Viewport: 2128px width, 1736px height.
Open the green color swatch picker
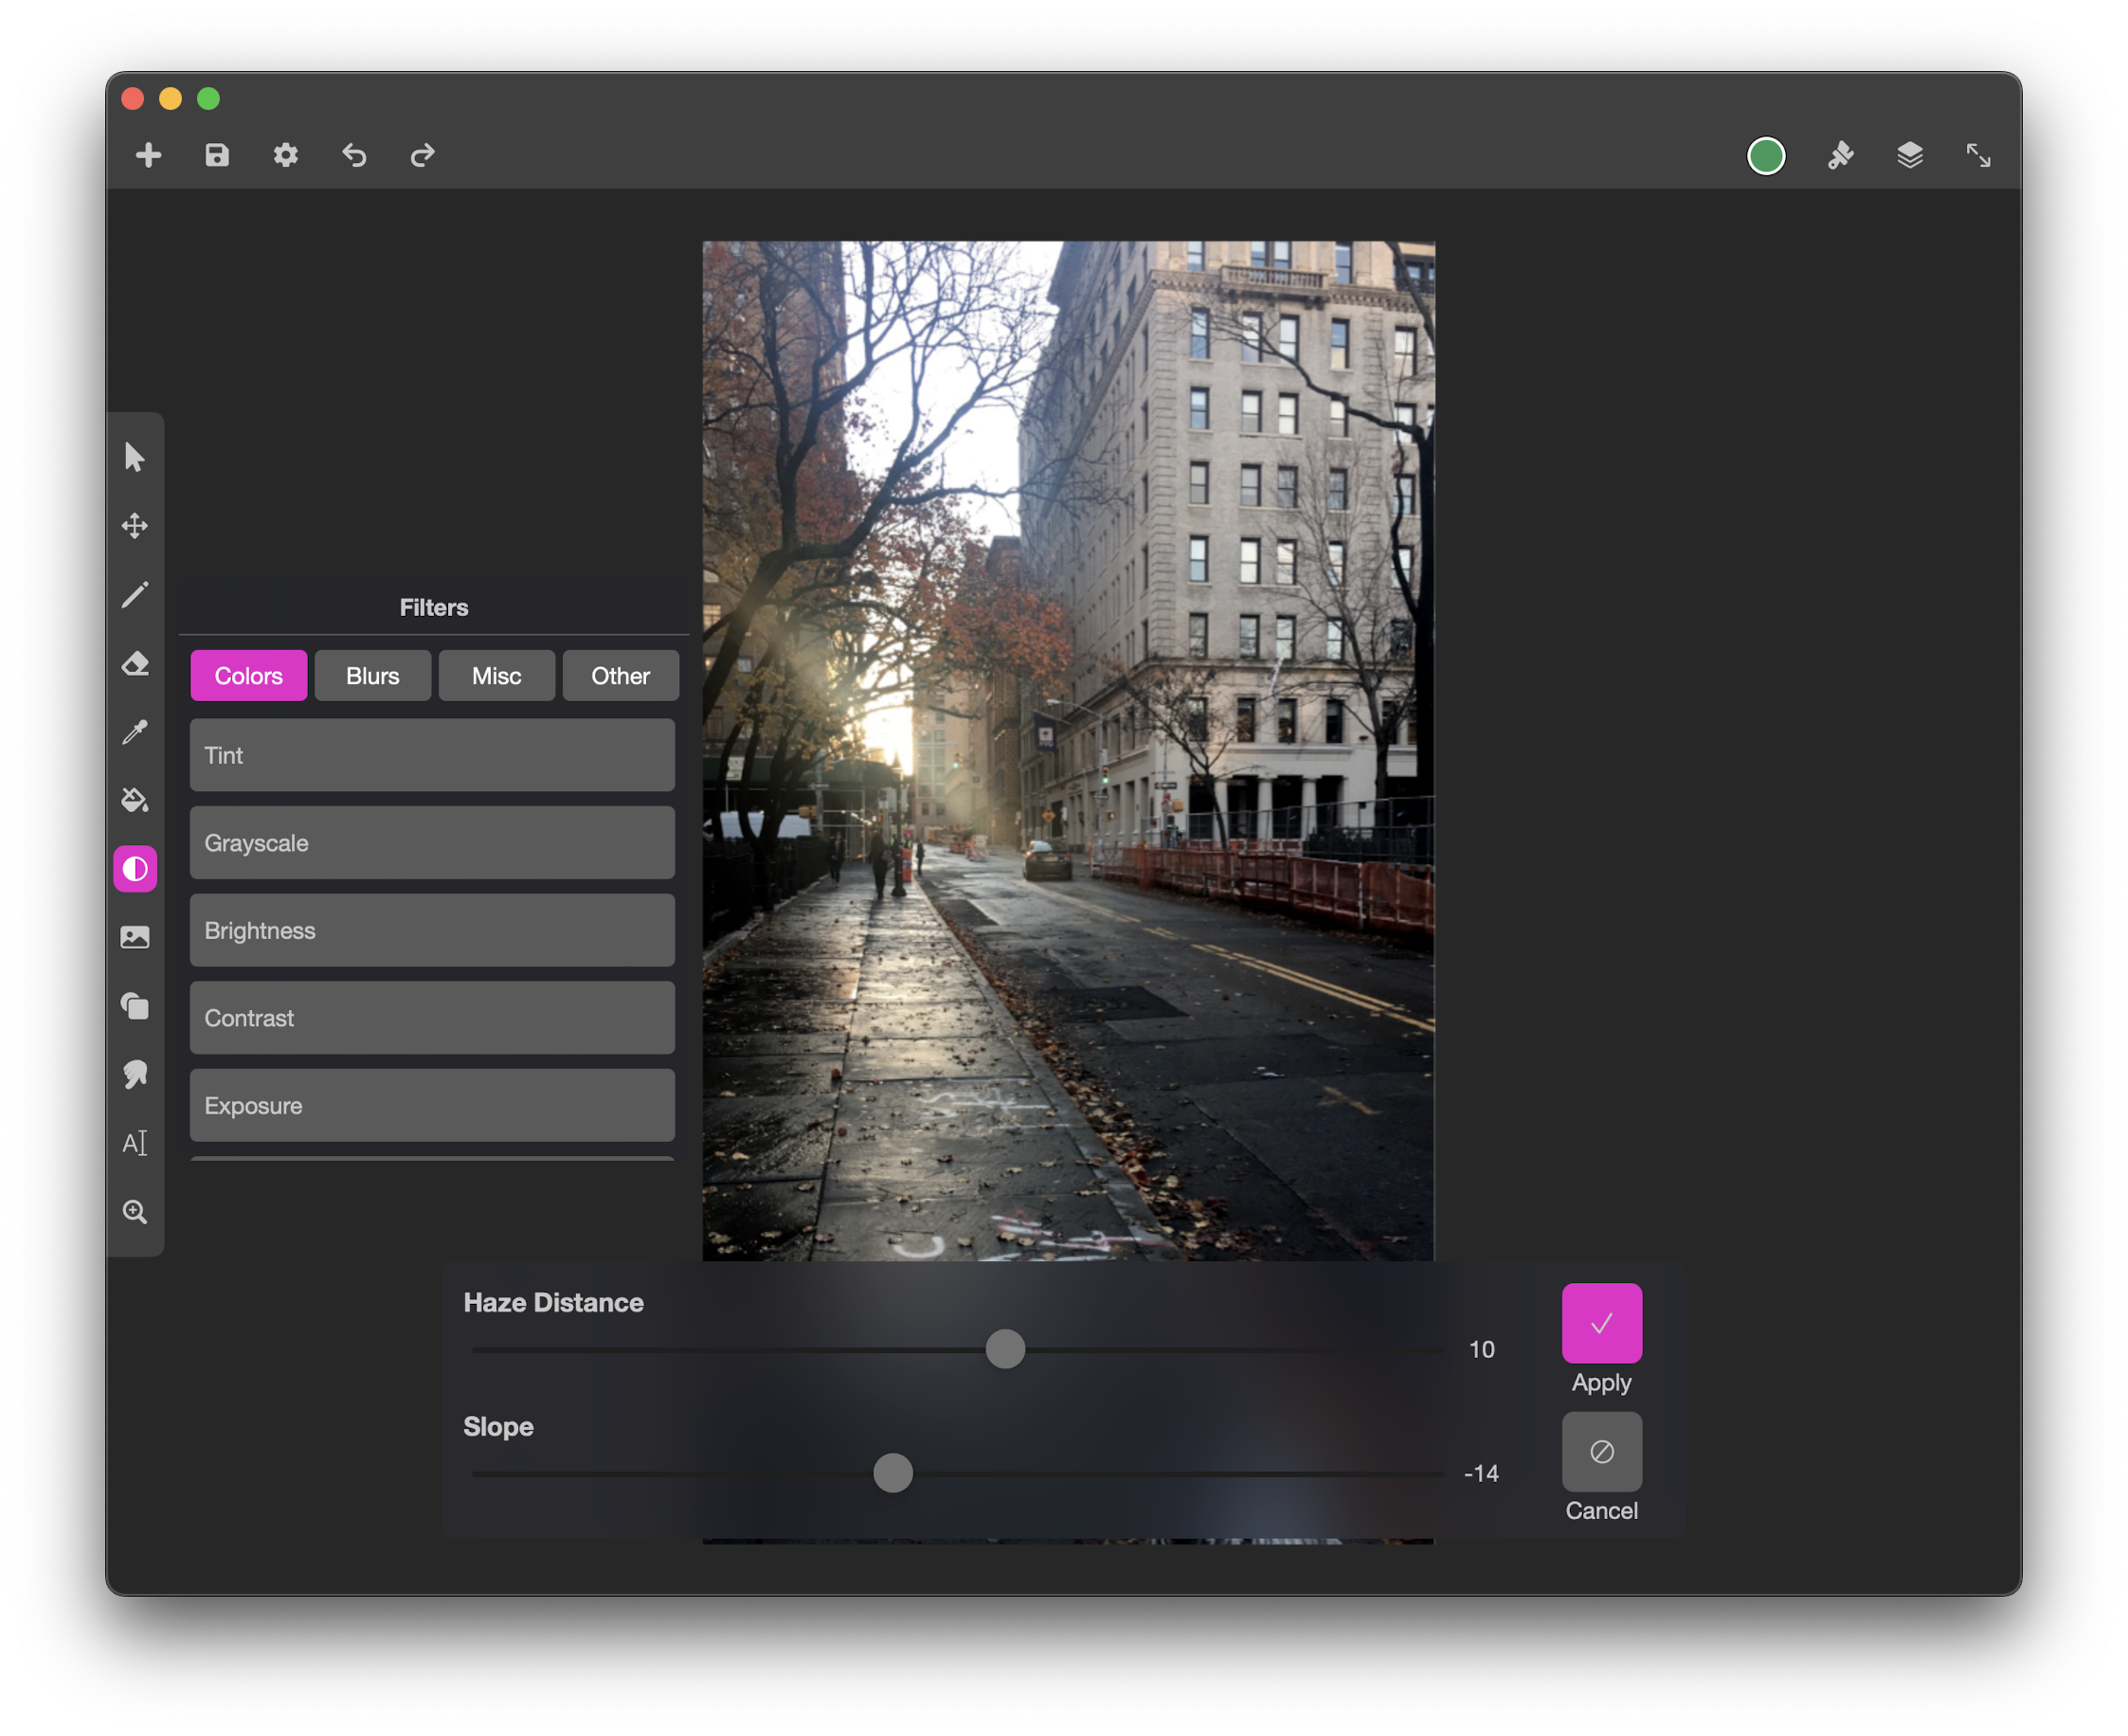click(1765, 155)
